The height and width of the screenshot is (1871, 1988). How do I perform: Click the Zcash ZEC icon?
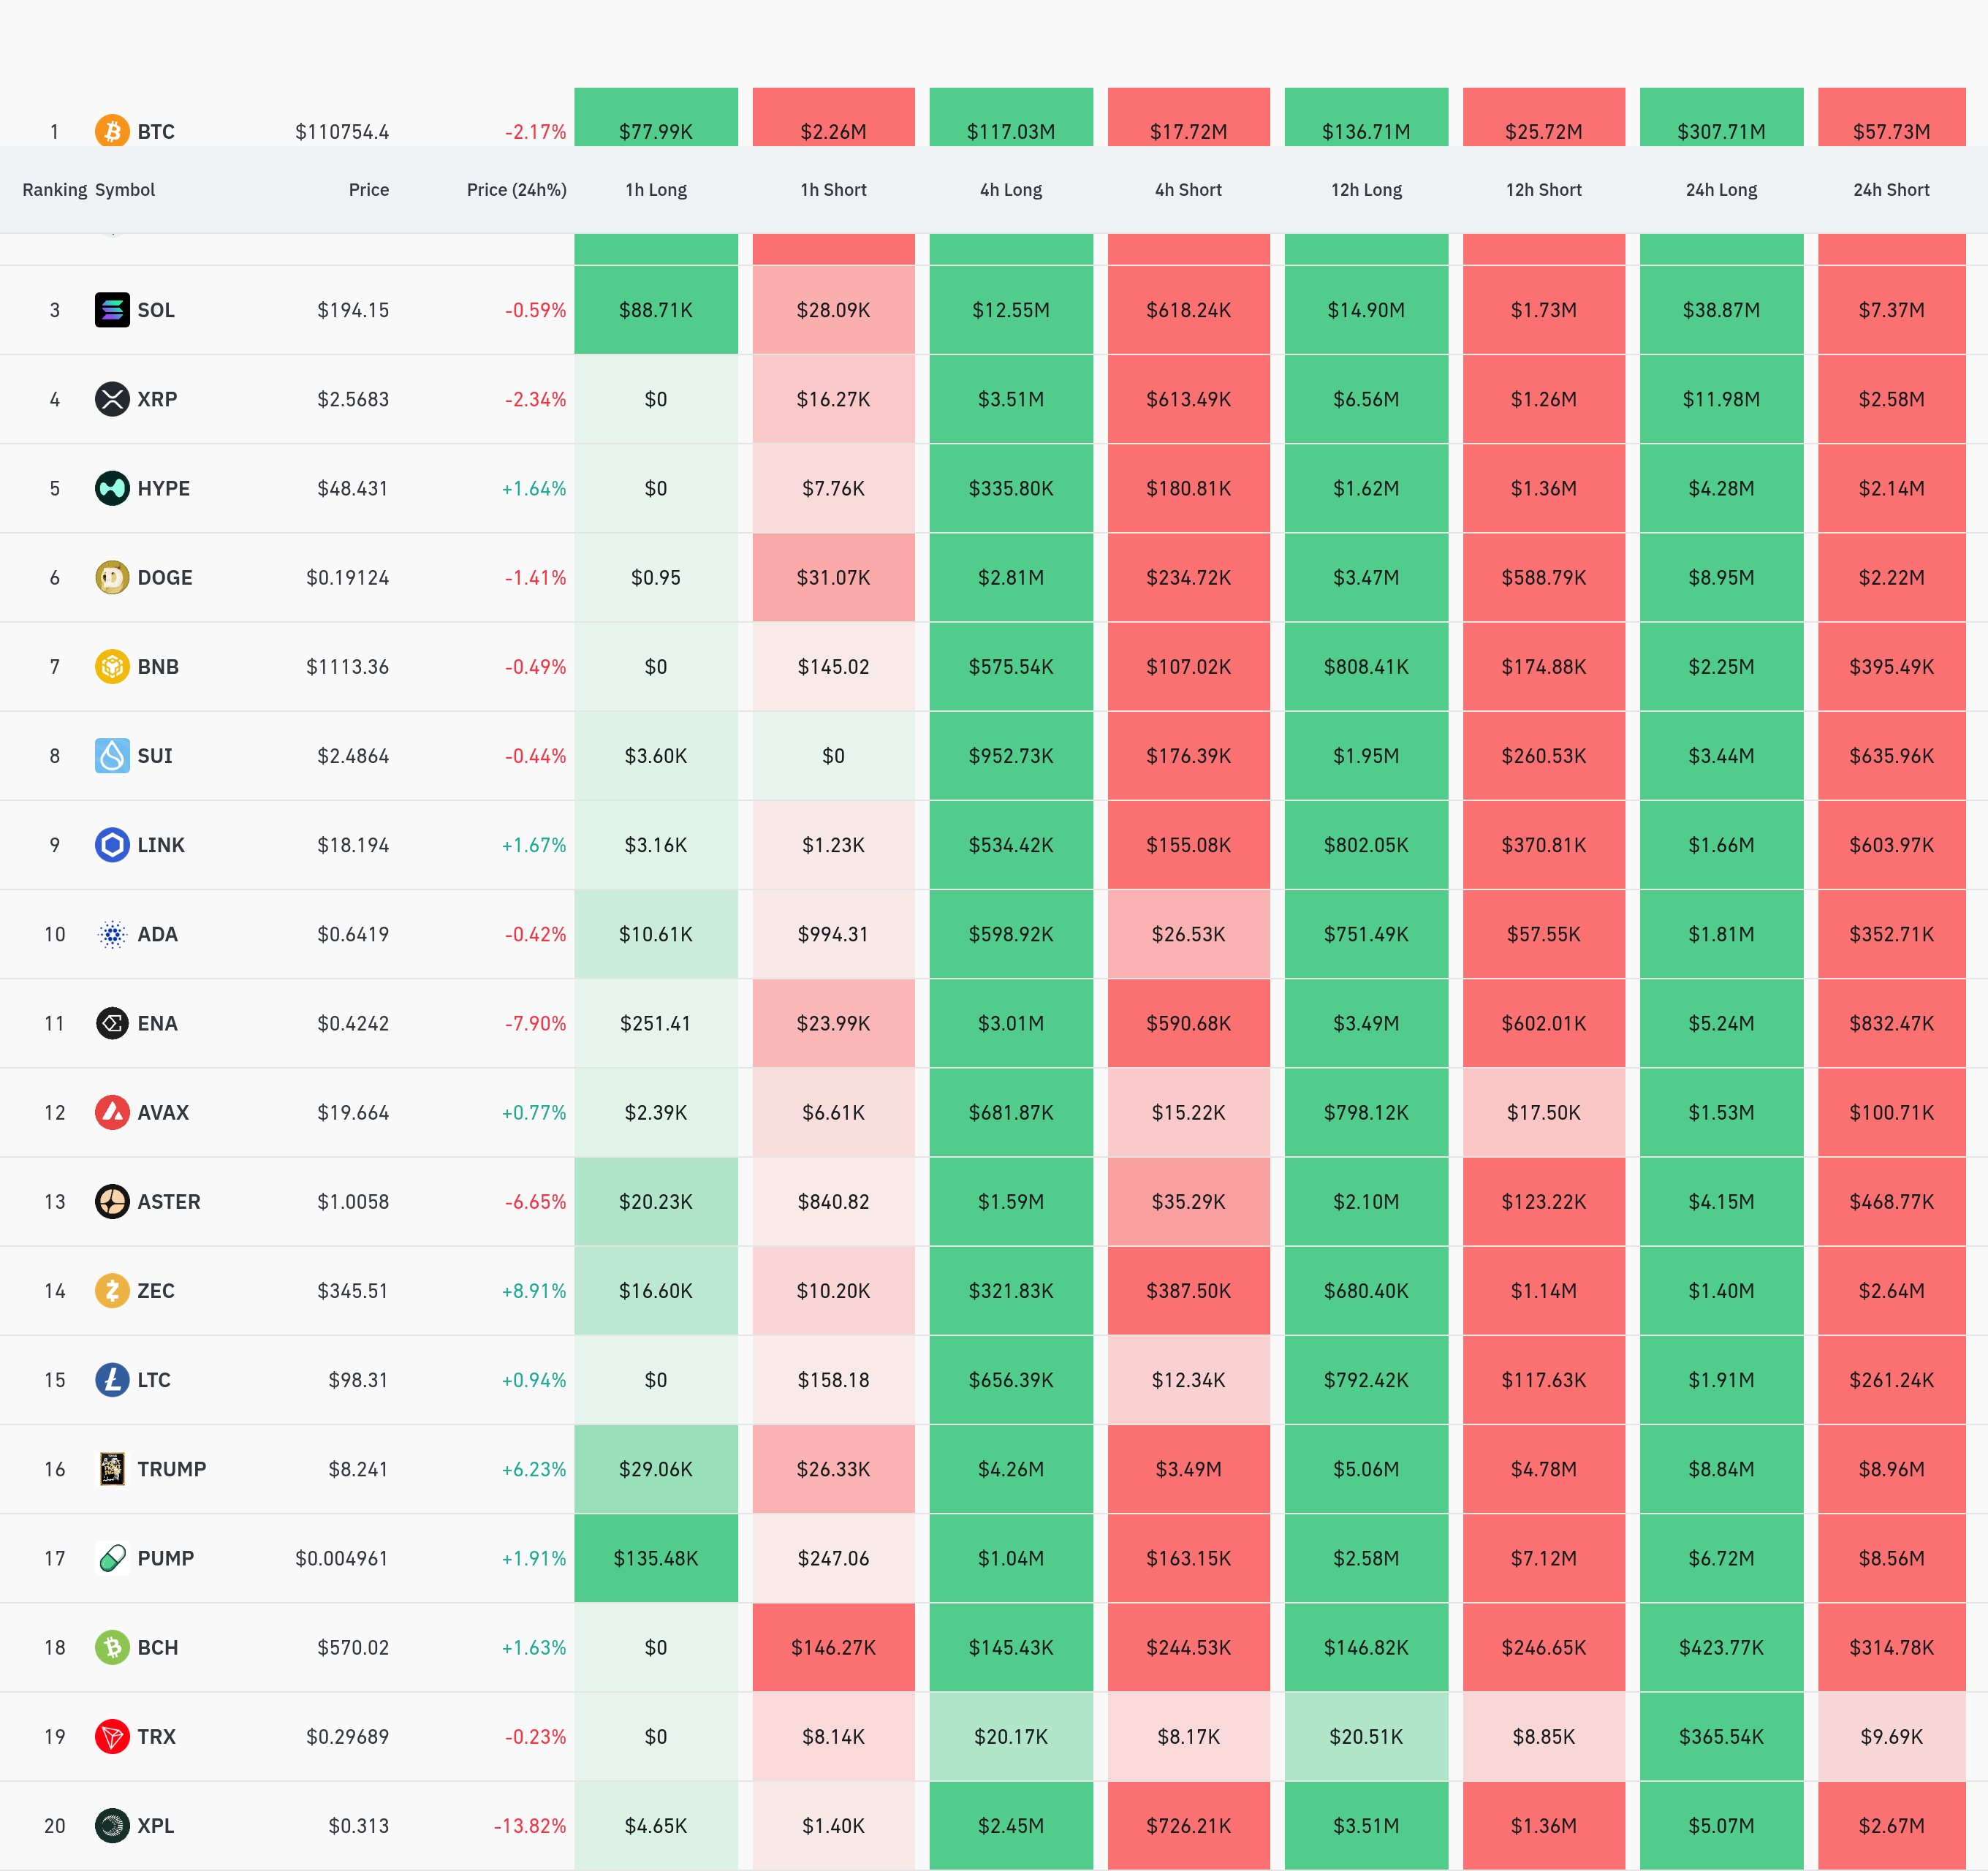click(112, 1291)
